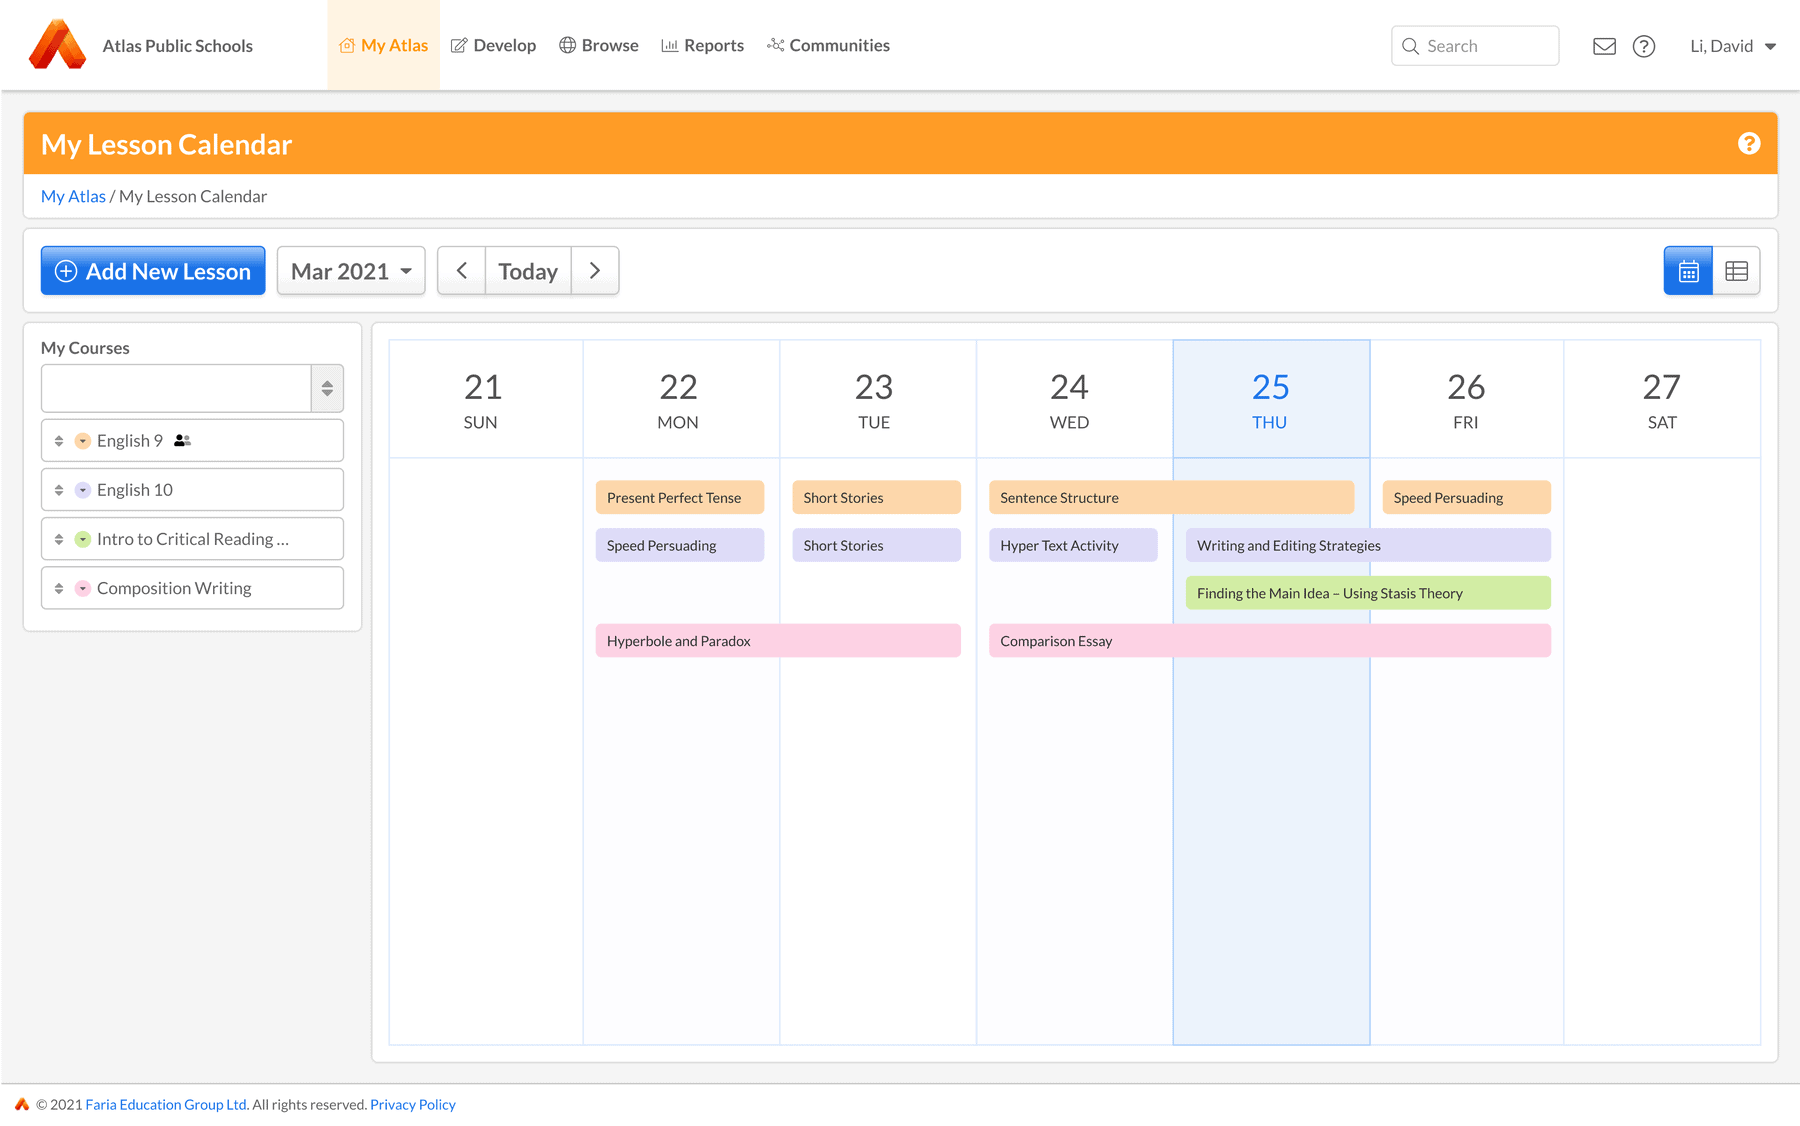1800x1126 pixels.
Task: Open the Reports menu
Action: (702, 45)
